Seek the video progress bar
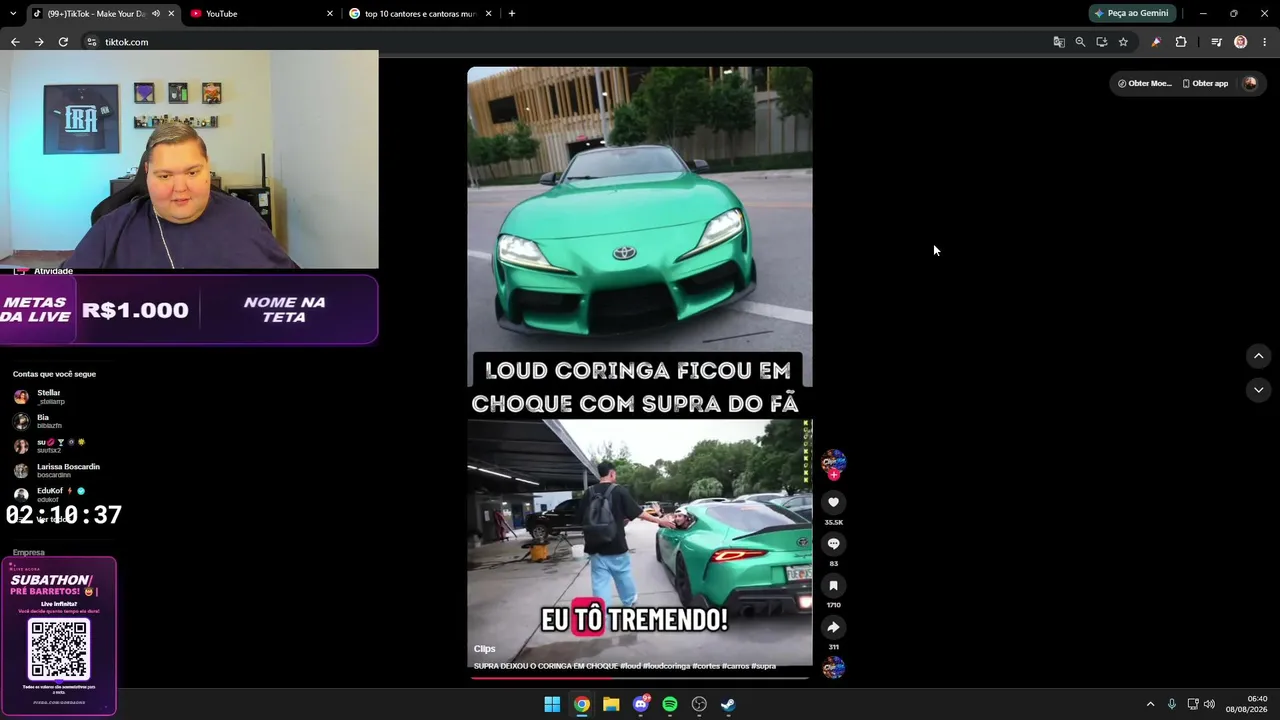 tap(639, 678)
